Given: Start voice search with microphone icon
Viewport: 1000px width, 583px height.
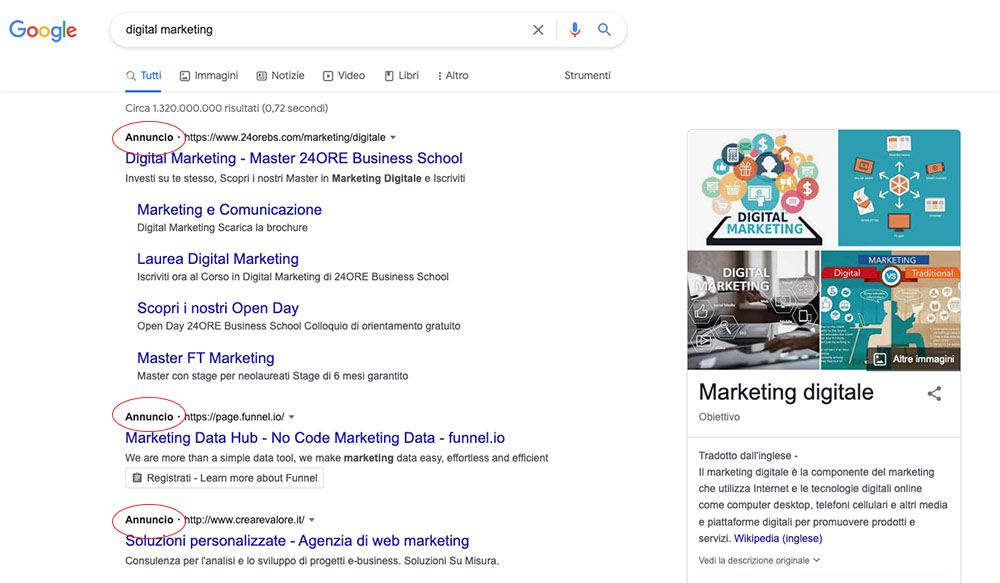Looking at the screenshot, I should [x=575, y=29].
